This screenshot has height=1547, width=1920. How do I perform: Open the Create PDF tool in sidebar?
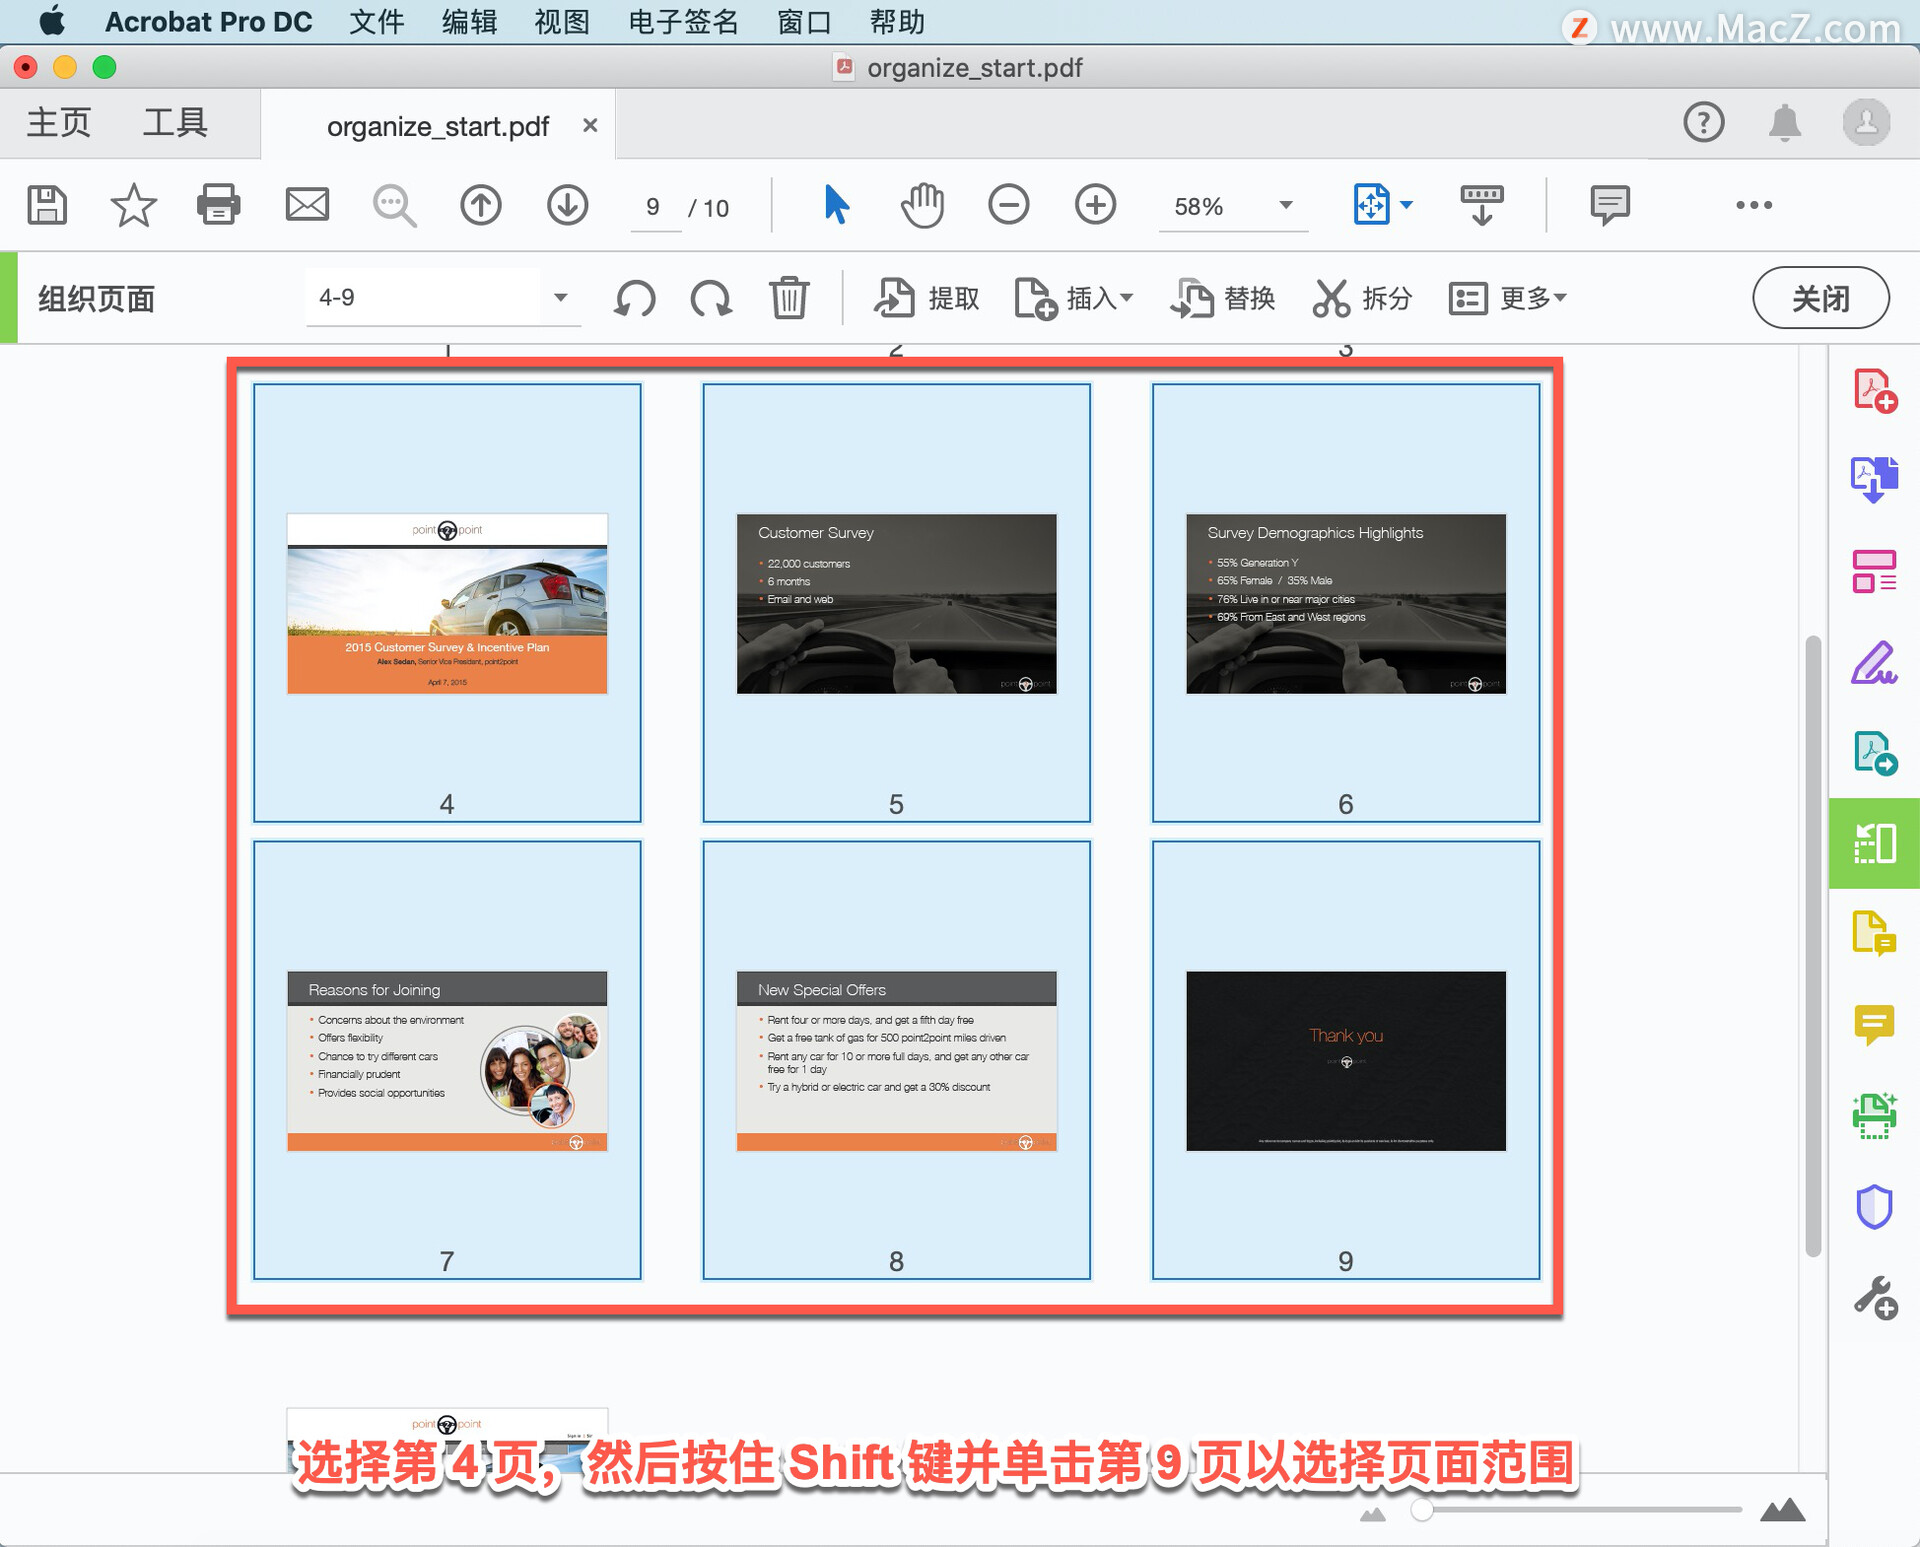[x=1874, y=390]
